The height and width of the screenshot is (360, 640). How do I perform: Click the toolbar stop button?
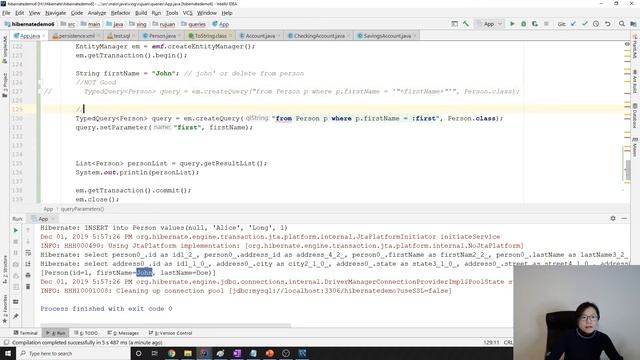(x=546, y=24)
